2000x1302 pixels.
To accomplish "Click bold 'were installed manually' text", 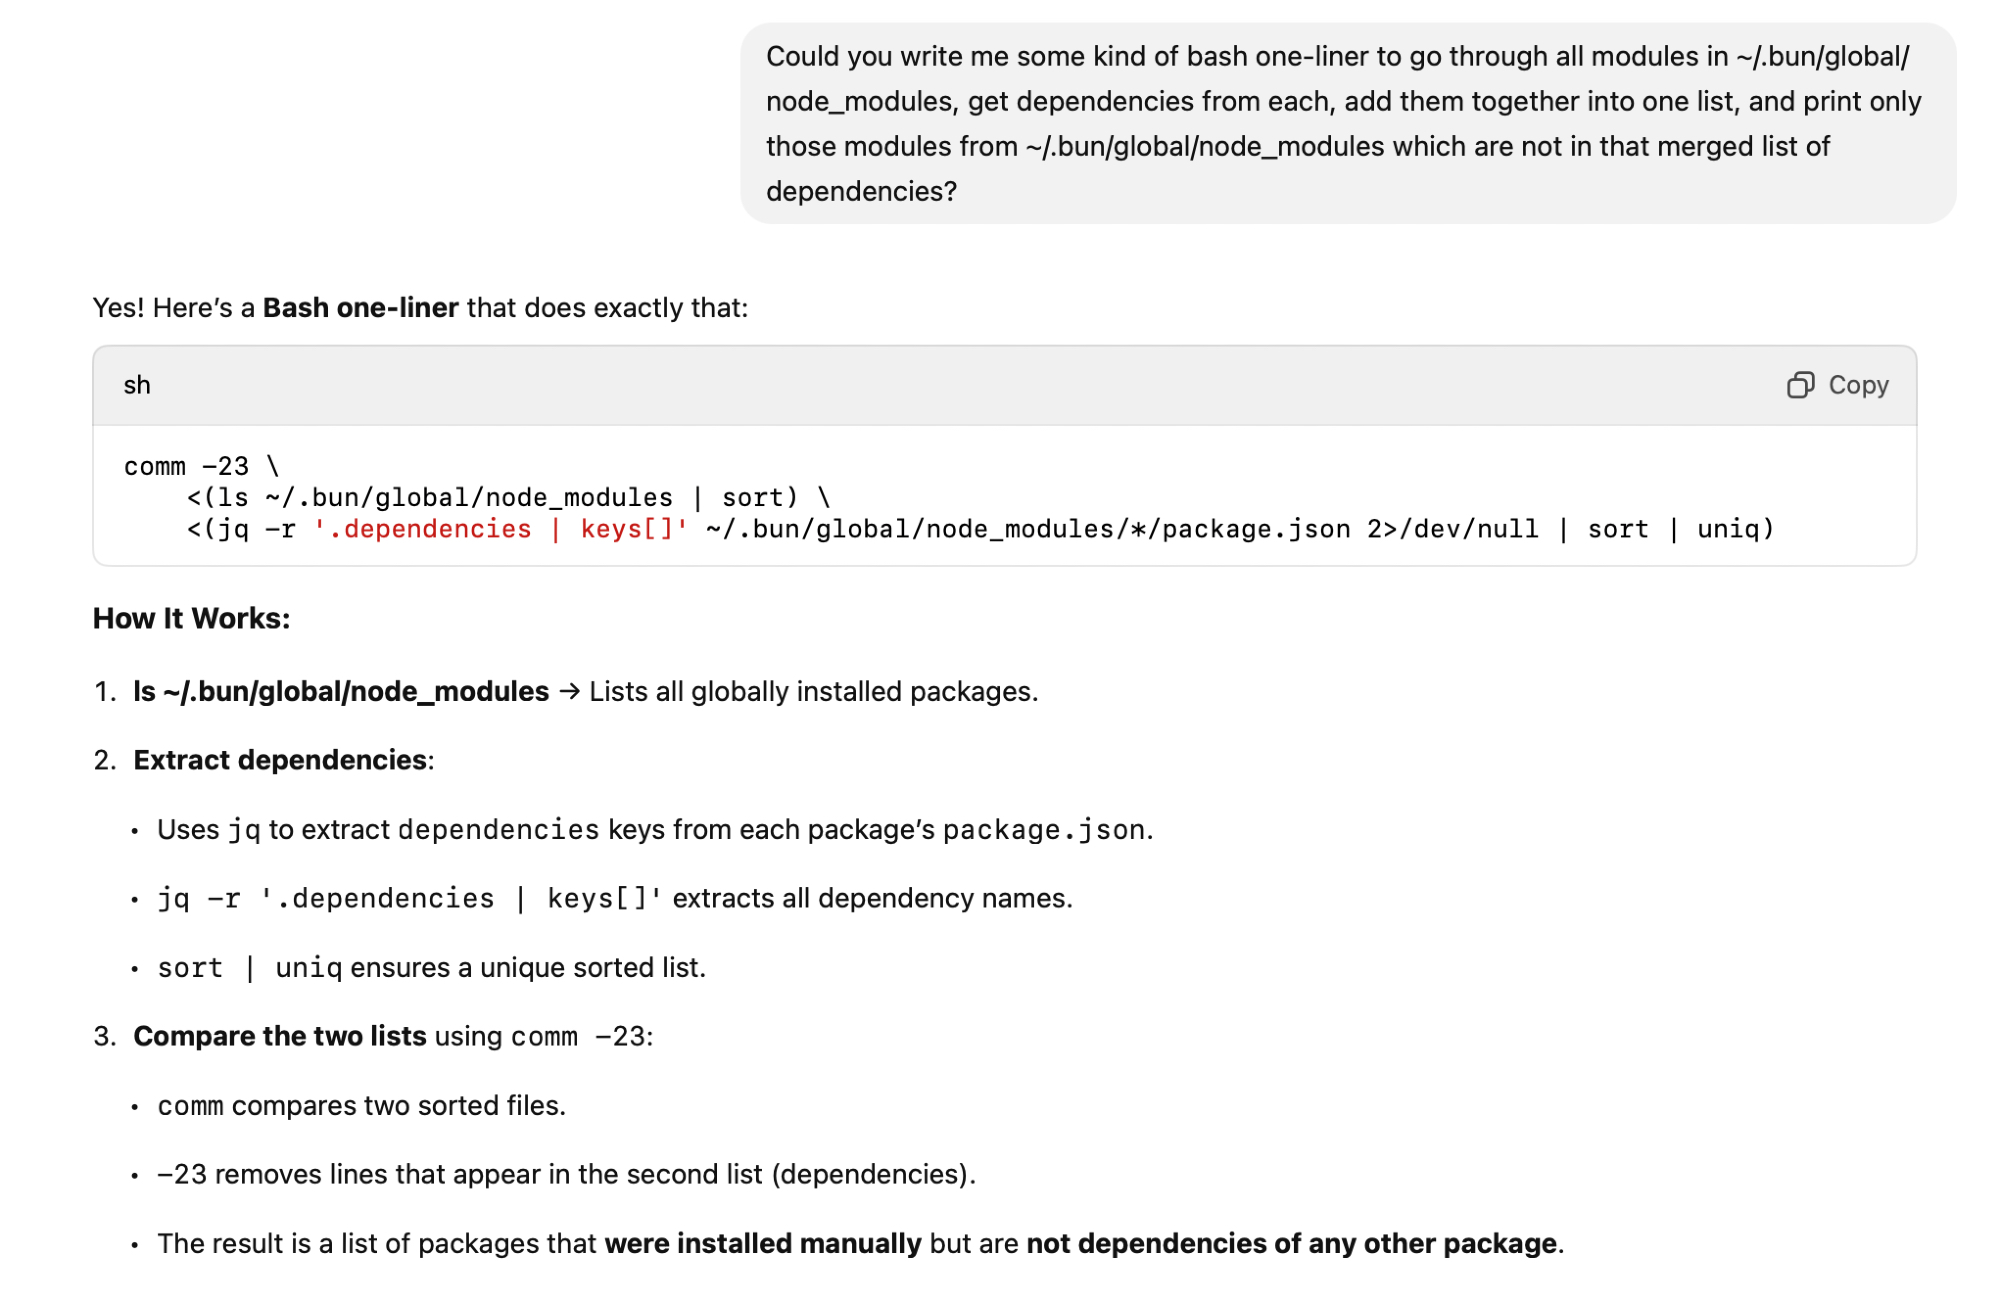I will (x=762, y=1243).
